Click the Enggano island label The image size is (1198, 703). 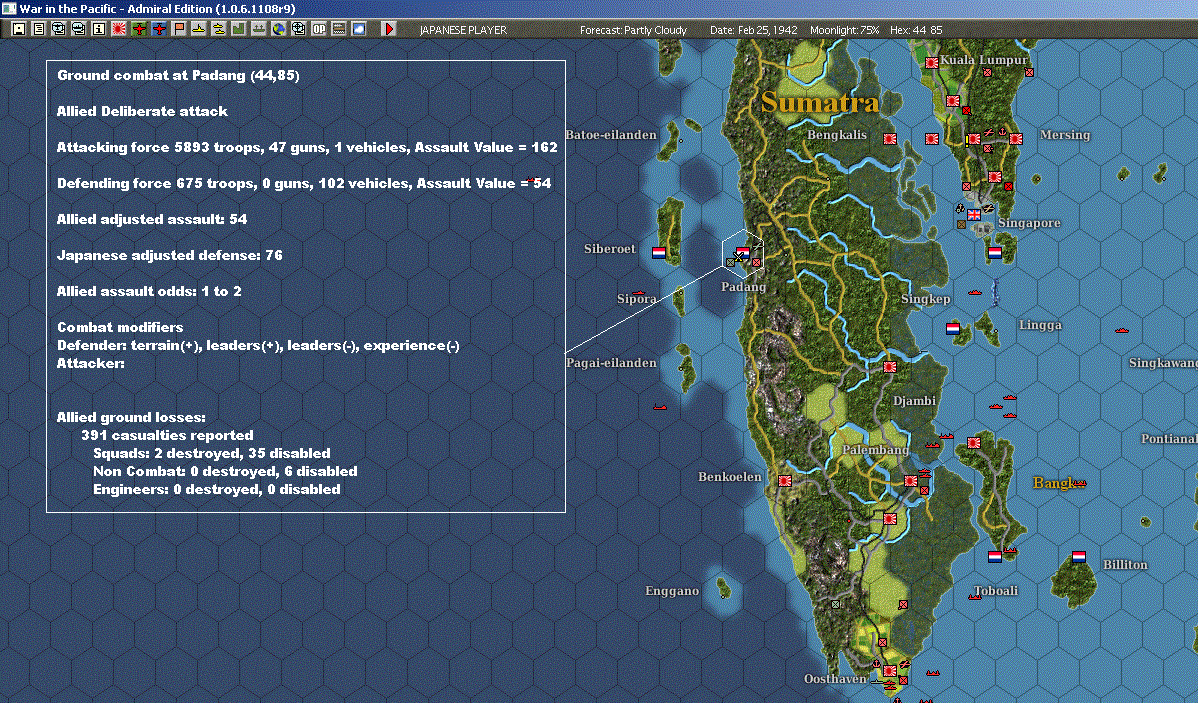pos(672,590)
